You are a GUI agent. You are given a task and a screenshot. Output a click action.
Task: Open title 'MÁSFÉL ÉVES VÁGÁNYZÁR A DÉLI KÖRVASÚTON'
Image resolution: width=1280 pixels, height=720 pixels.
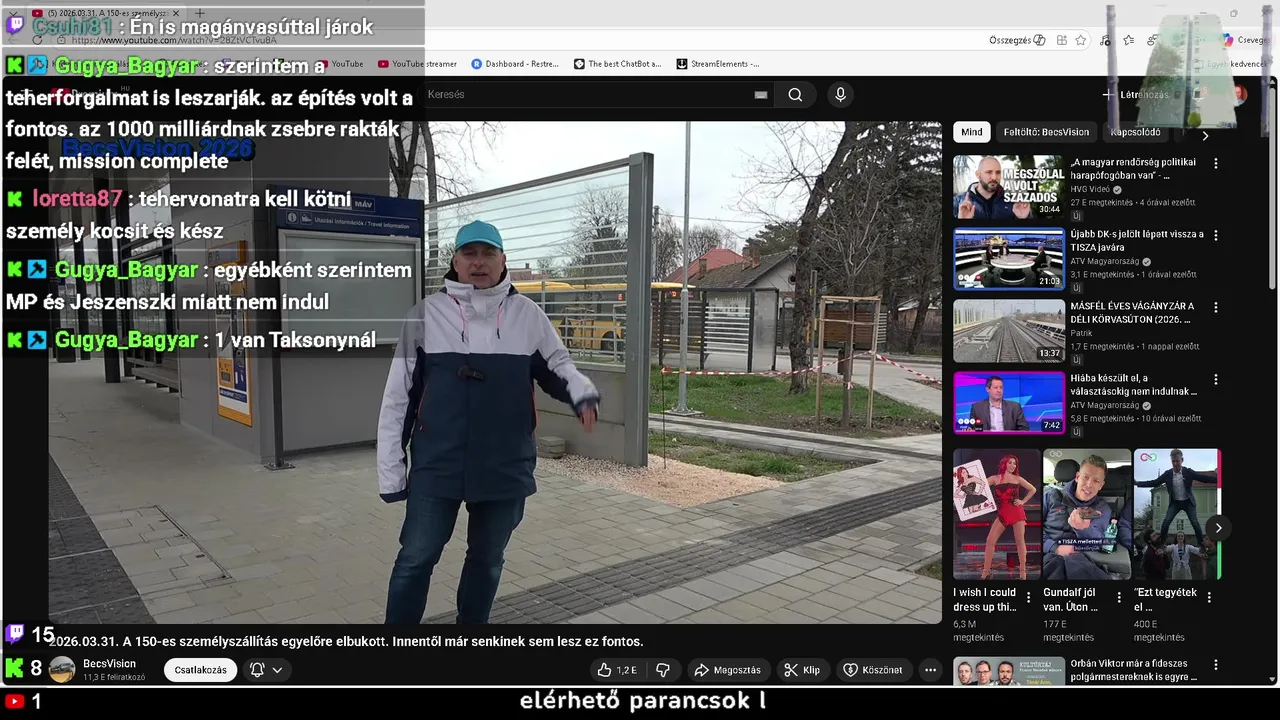pyautogui.click(x=1132, y=312)
